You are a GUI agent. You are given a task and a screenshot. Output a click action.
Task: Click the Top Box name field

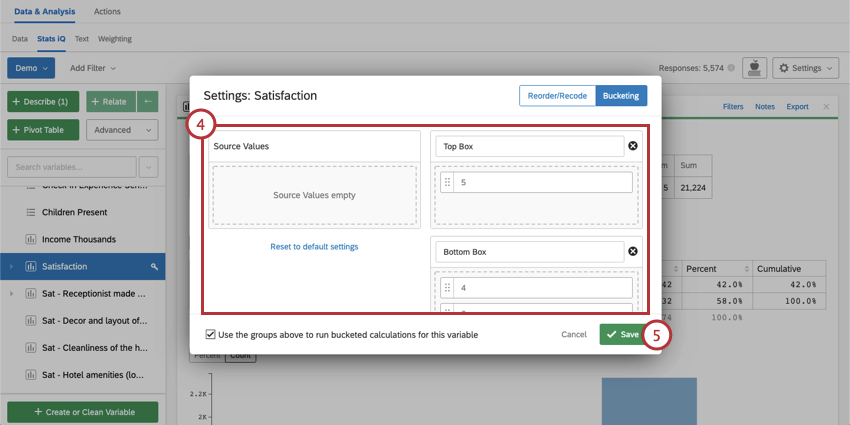(x=528, y=146)
